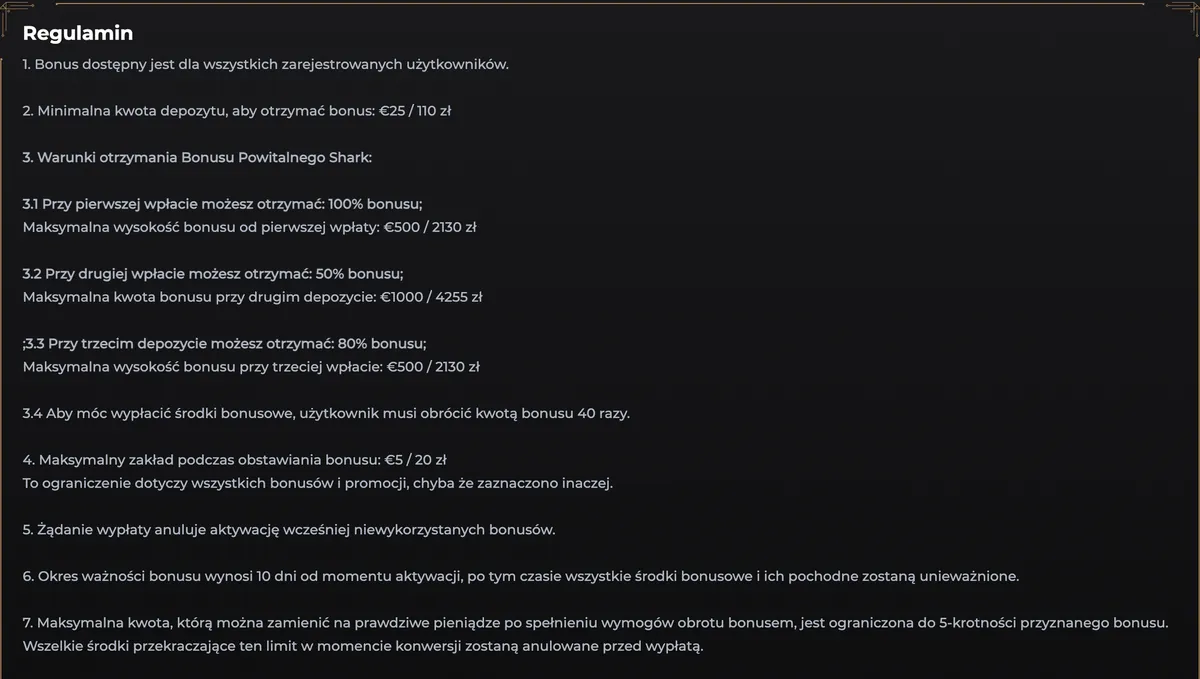Select rule 1 about registered users
This screenshot has height=679, width=1200.
(x=266, y=65)
